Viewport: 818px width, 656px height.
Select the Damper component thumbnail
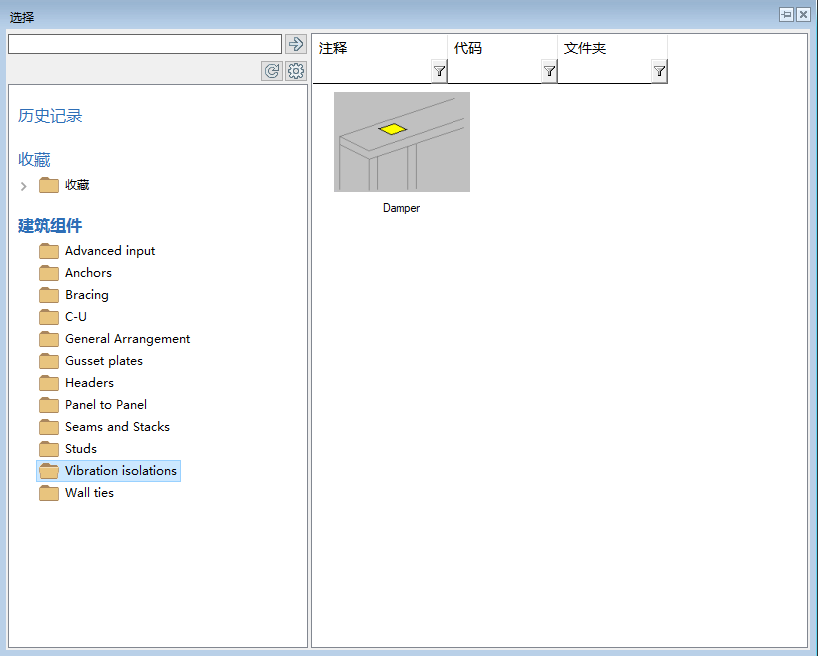(402, 142)
